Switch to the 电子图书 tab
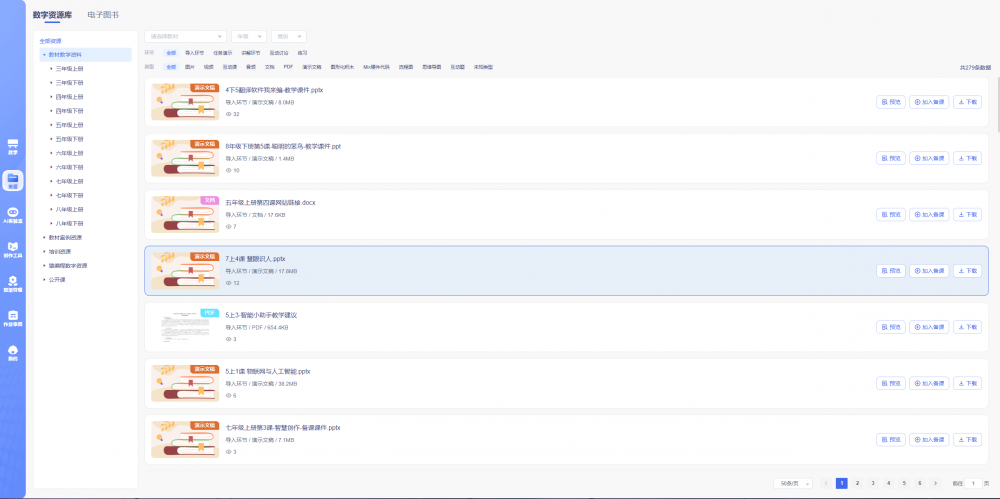This screenshot has height=499, width=1000. (x=102, y=15)
